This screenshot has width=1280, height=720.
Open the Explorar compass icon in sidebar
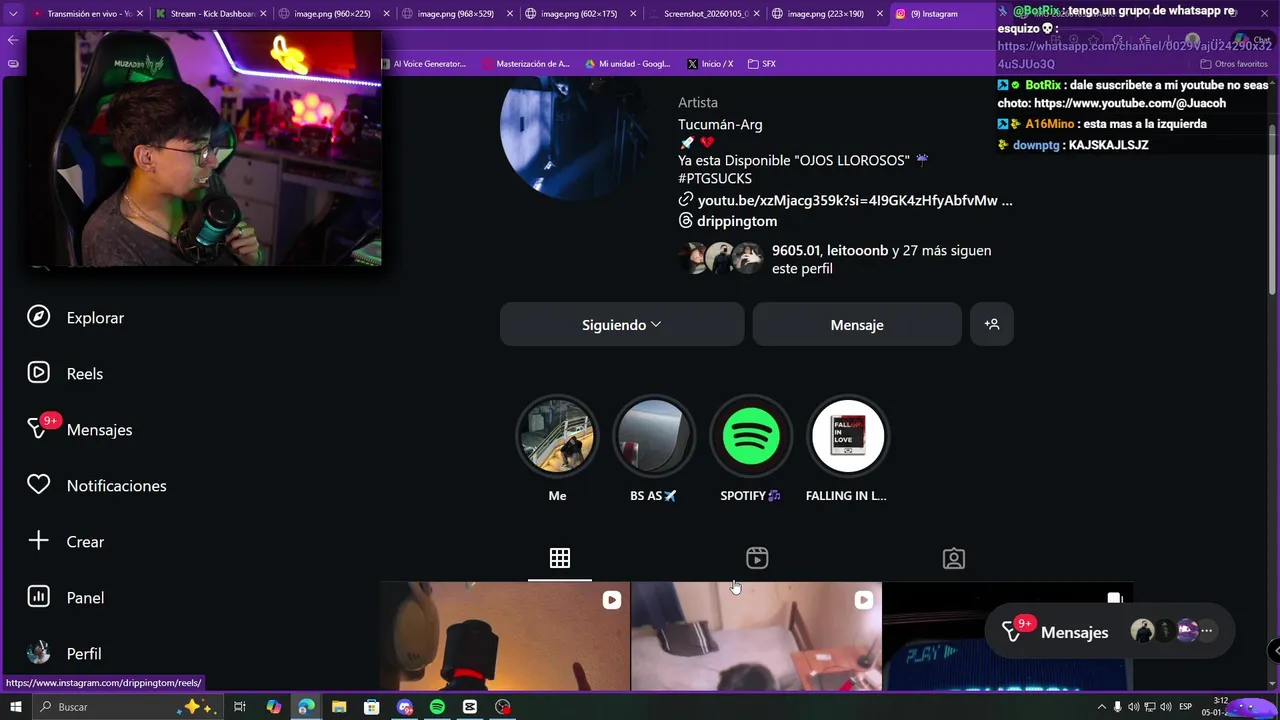coord(38,317)
